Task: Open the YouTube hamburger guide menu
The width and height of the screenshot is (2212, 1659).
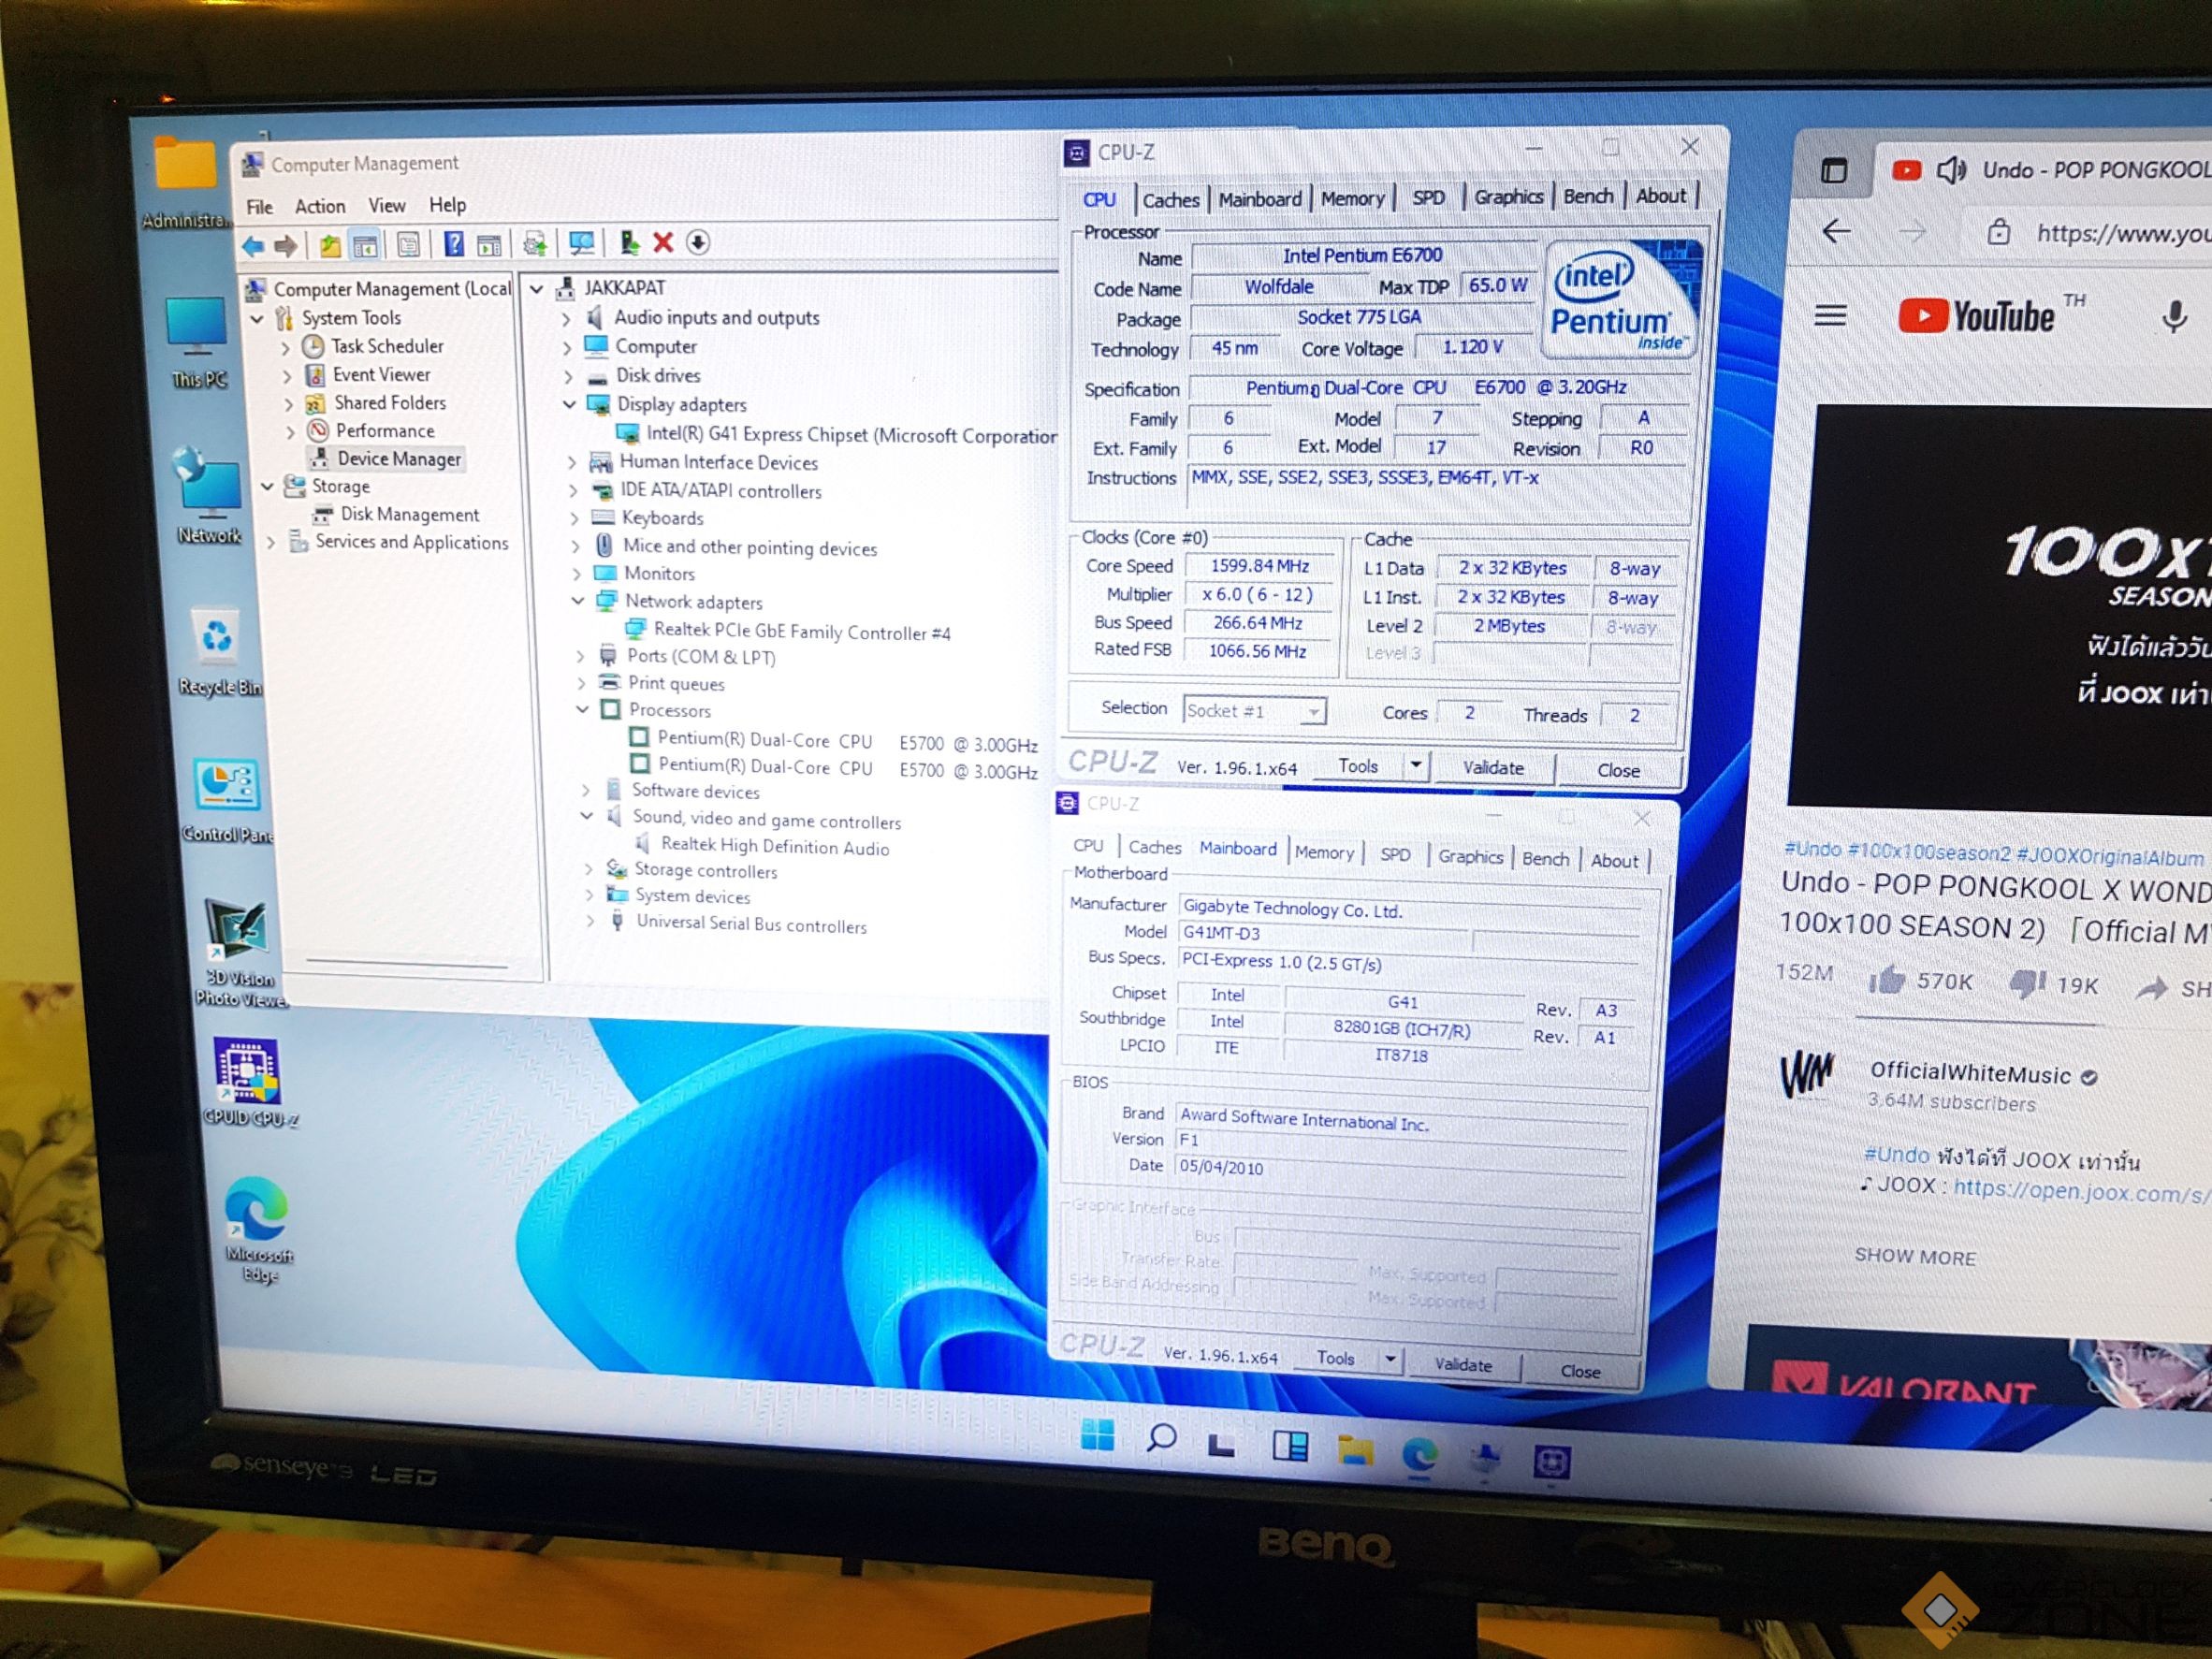Action: click(x=1830, y=316)
